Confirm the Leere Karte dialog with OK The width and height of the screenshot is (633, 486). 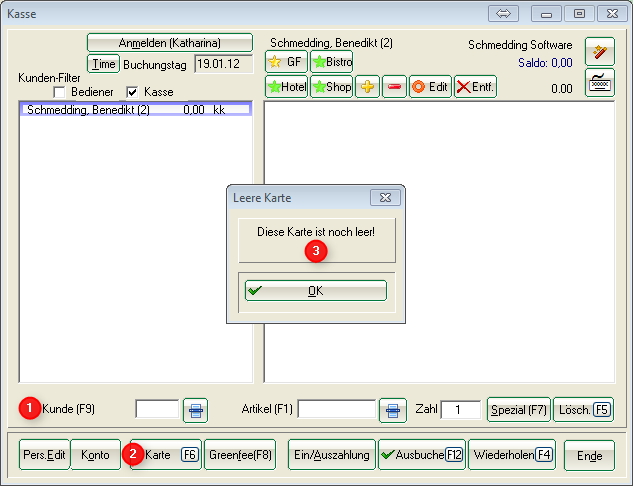pyautogui.click(x=315, y=291)
